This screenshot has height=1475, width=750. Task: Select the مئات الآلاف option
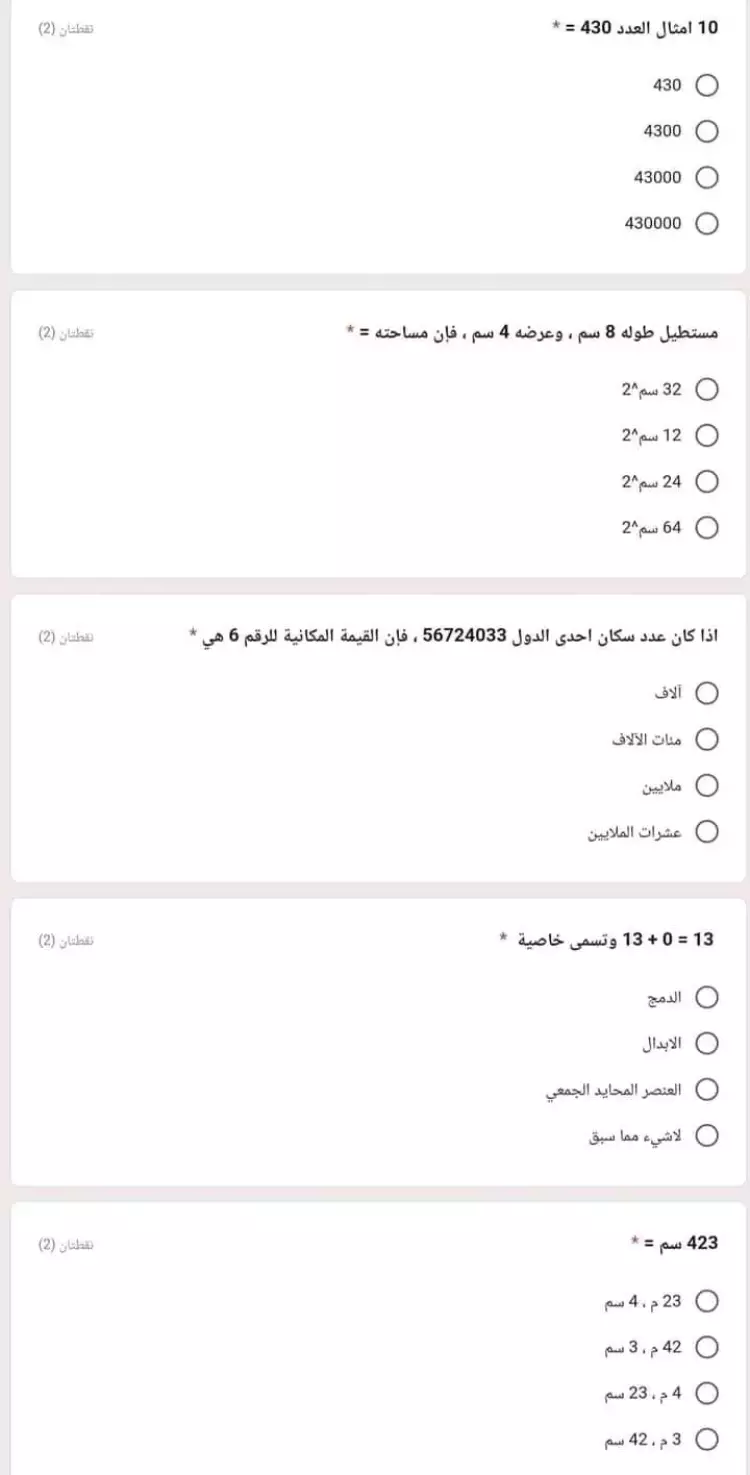tap(706, 739)
